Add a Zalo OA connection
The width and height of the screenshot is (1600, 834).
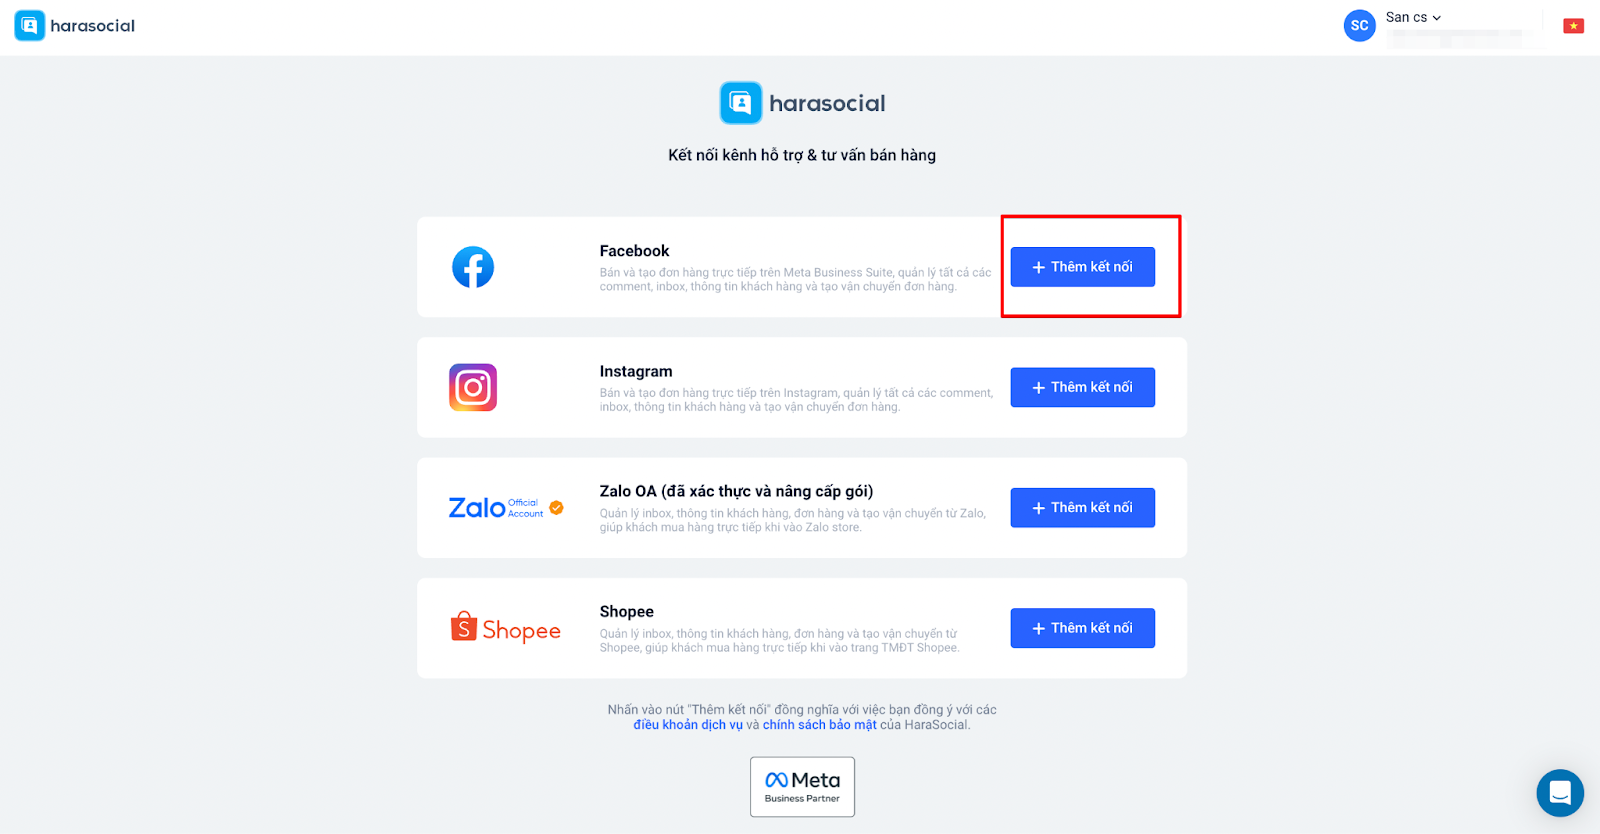click(1082, 508)
